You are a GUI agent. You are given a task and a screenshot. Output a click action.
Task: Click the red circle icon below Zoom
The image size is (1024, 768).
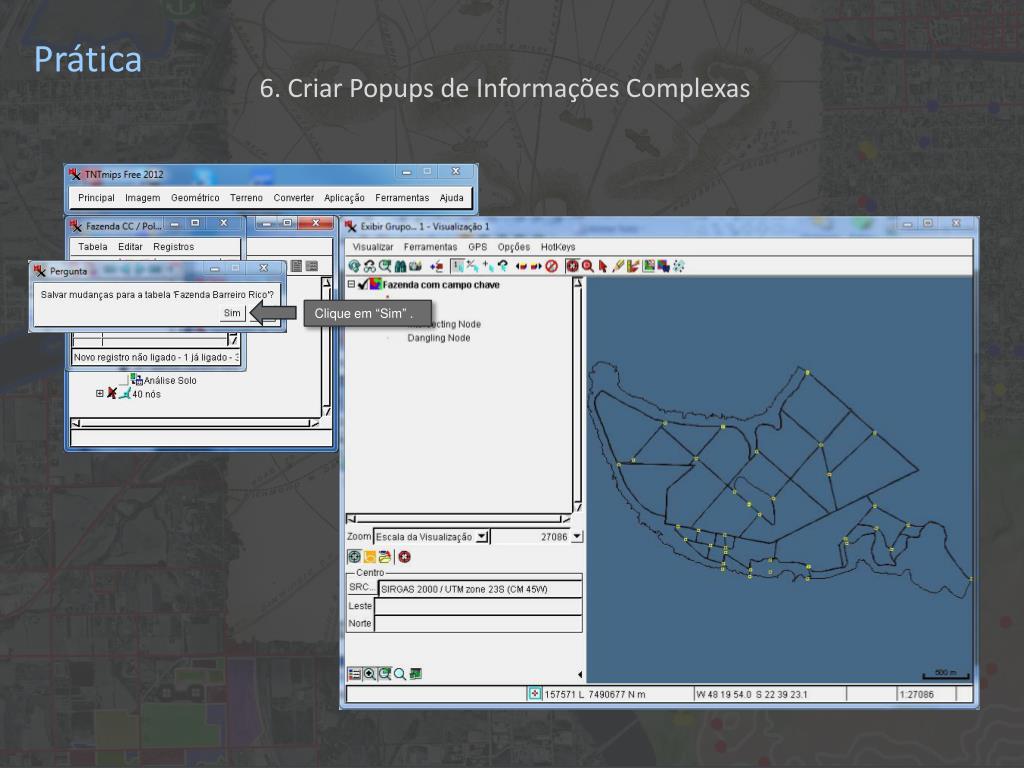404,557
